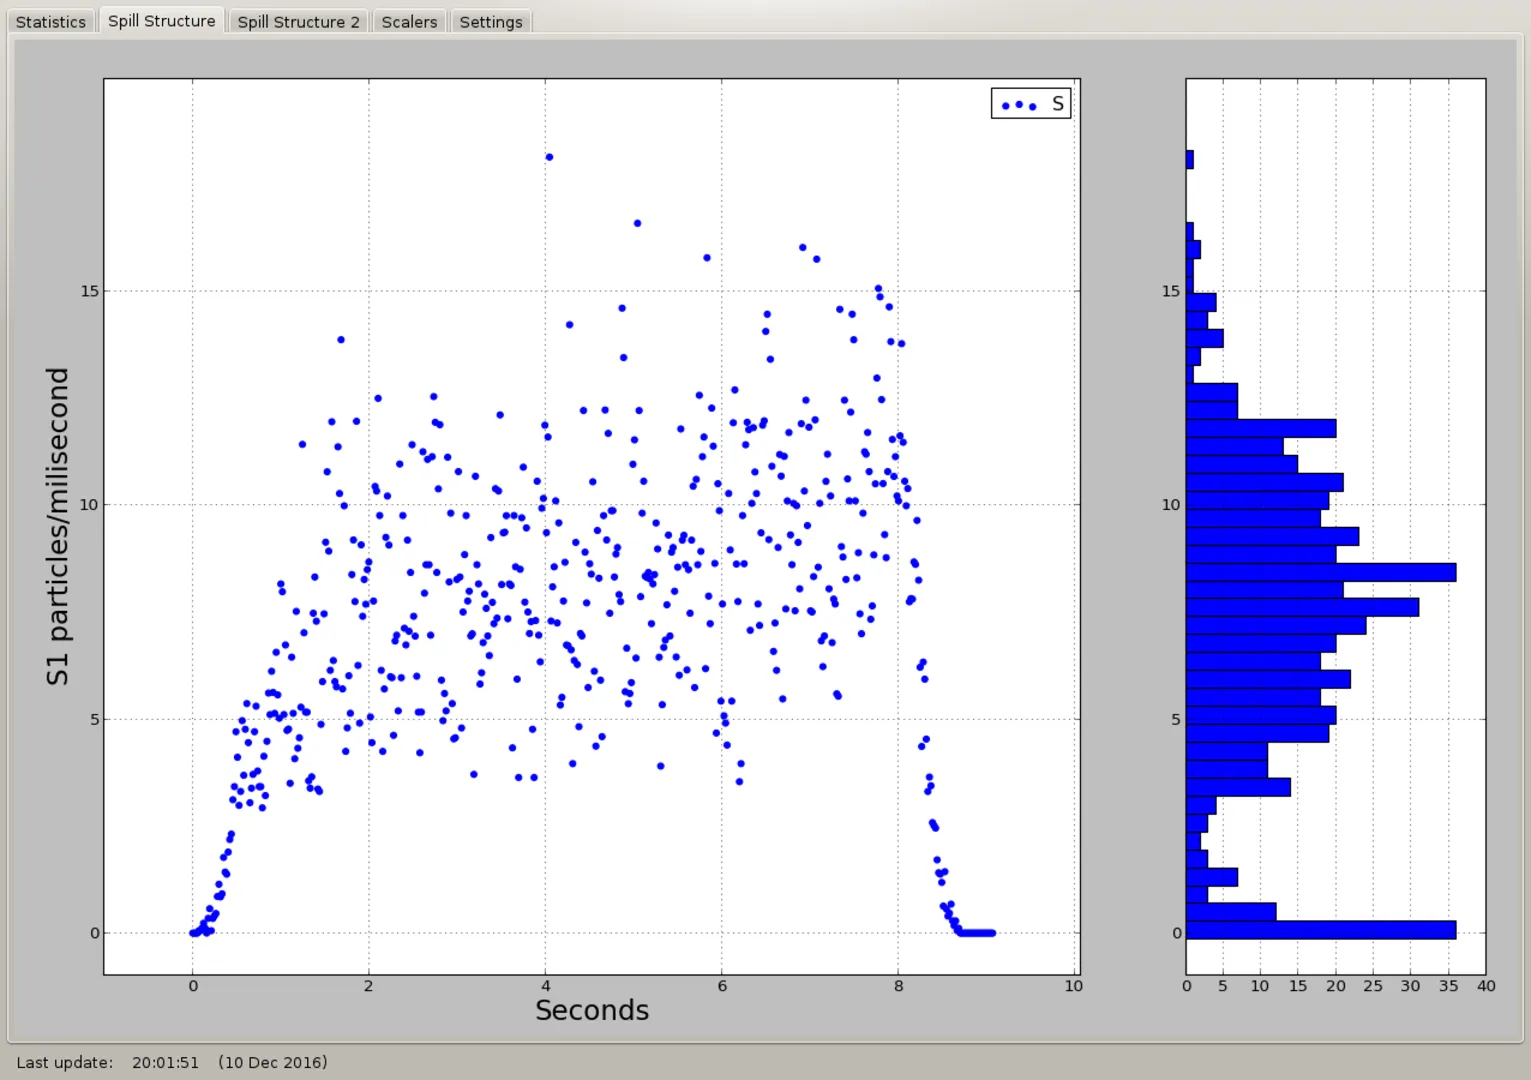Click the histogram's bottom bar at zero

1321,930
